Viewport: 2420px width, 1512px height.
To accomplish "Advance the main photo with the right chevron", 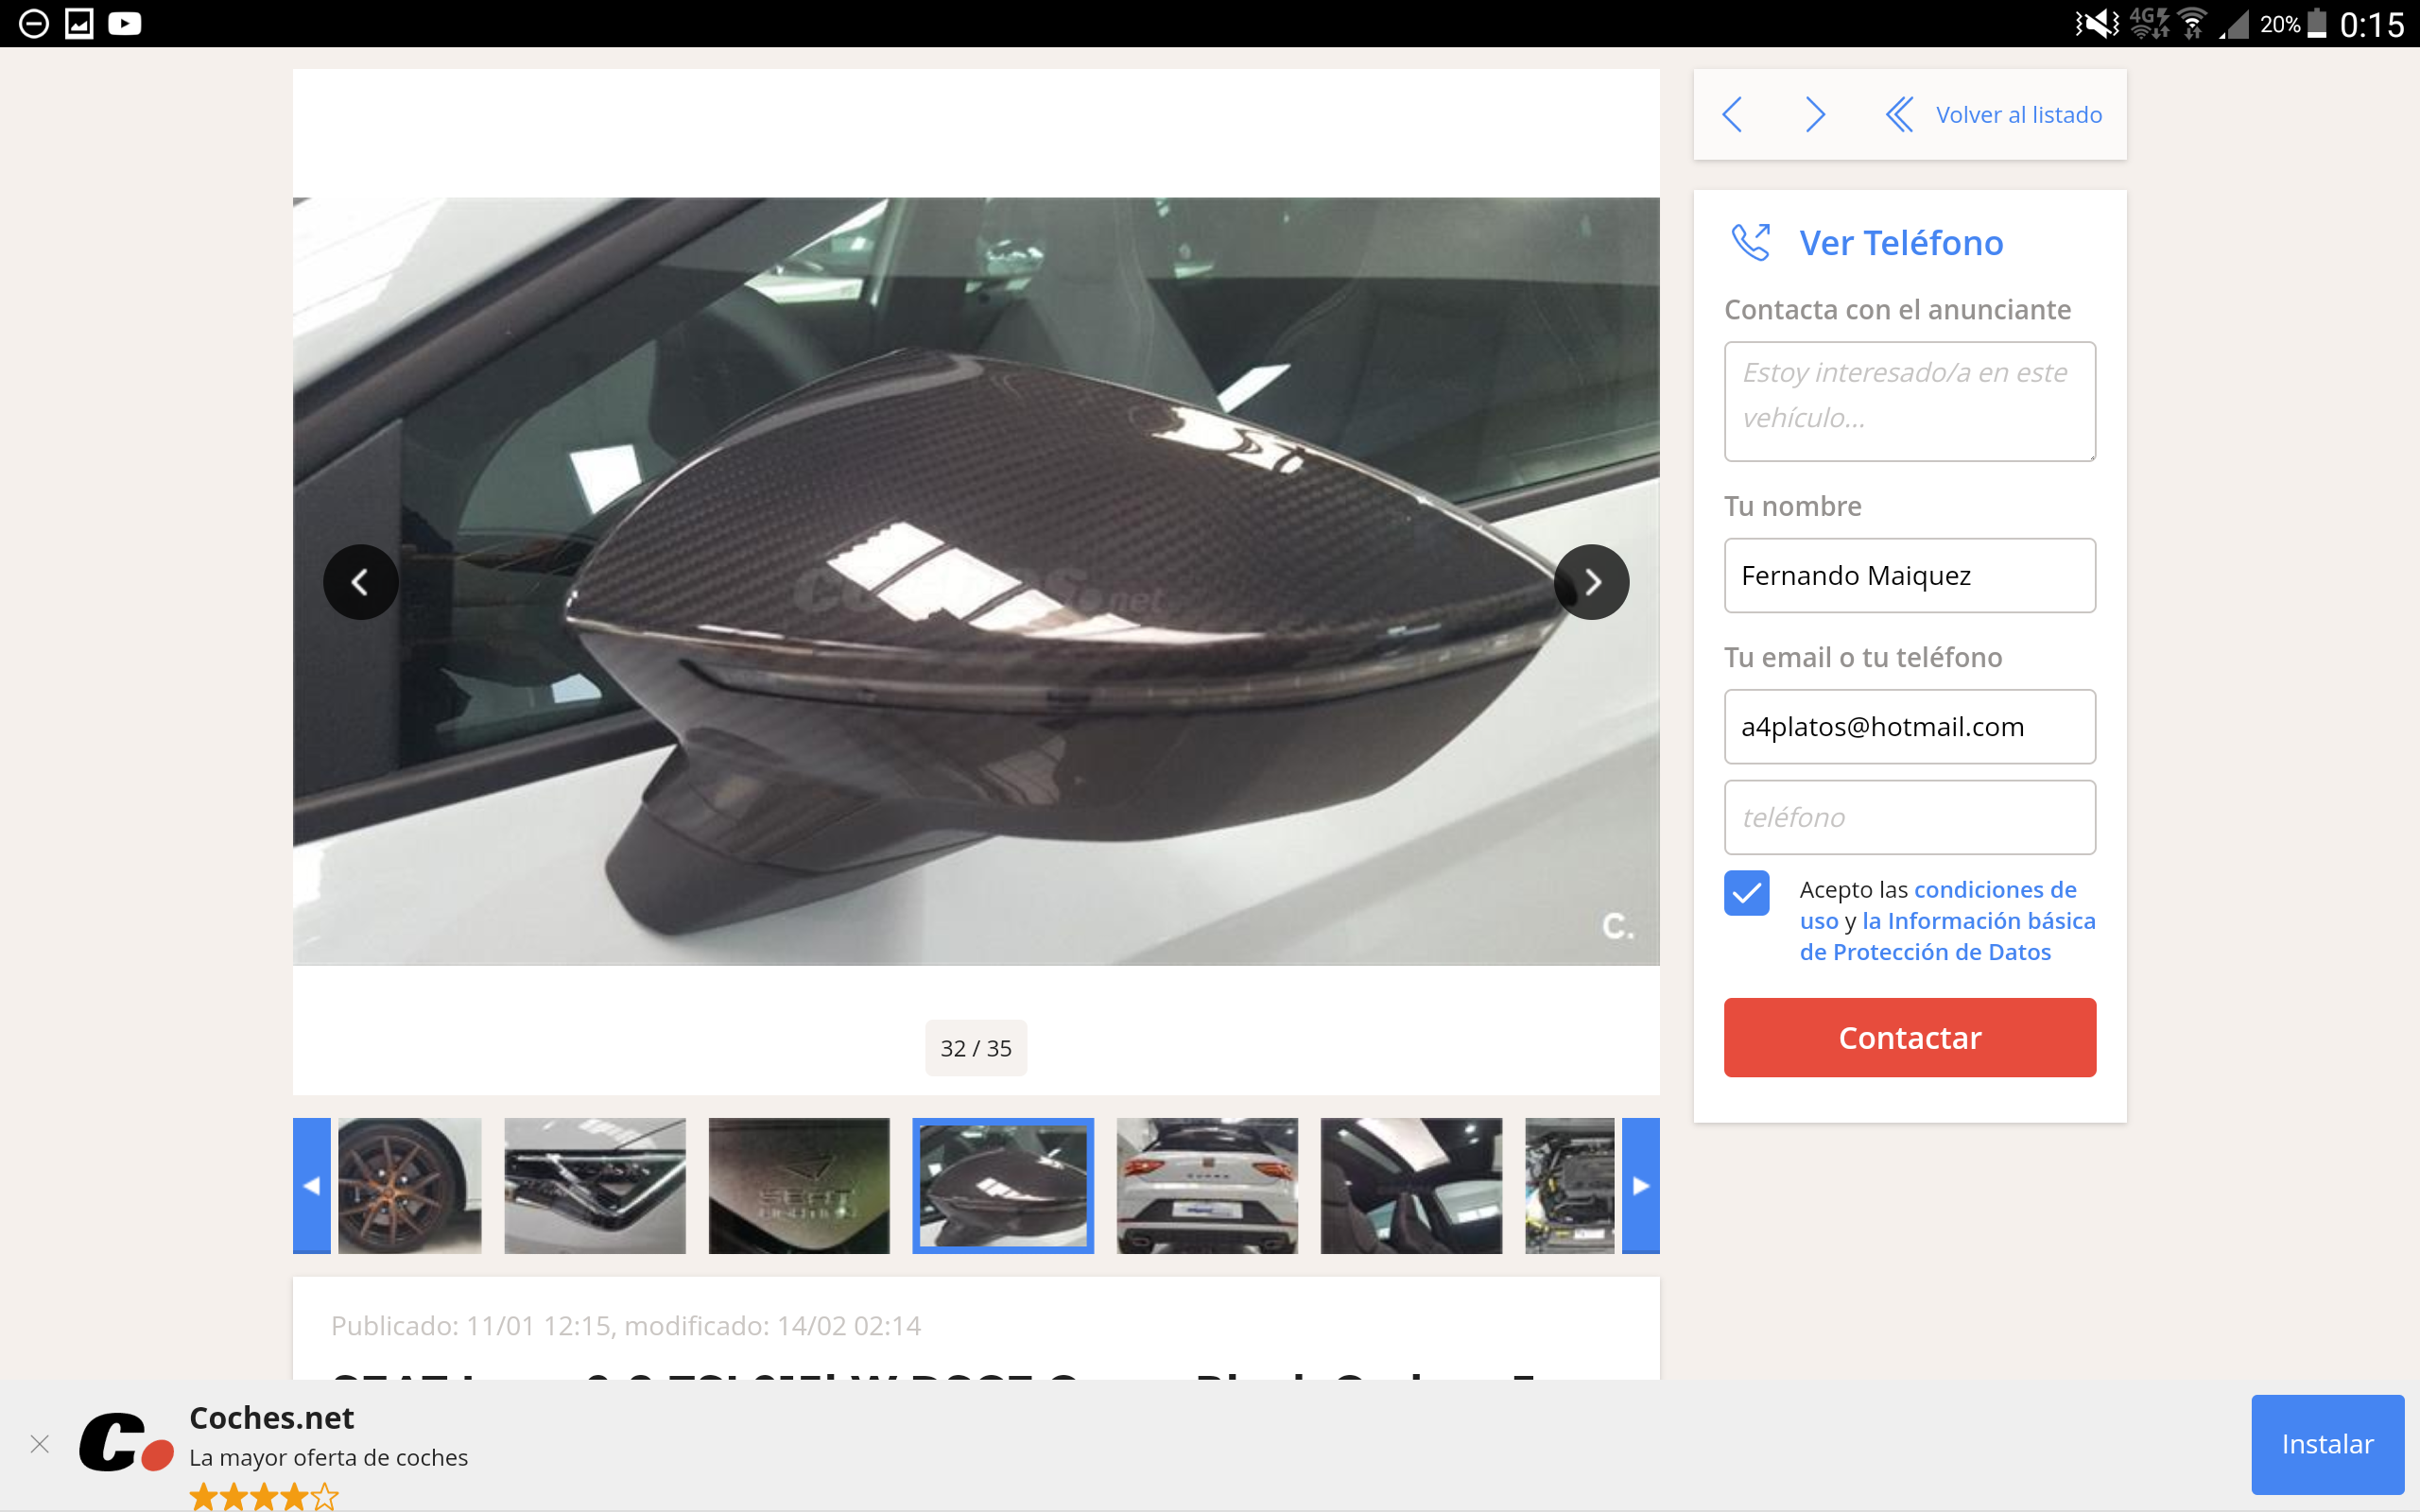I will pyautogui.click(x=1591, y=581).
